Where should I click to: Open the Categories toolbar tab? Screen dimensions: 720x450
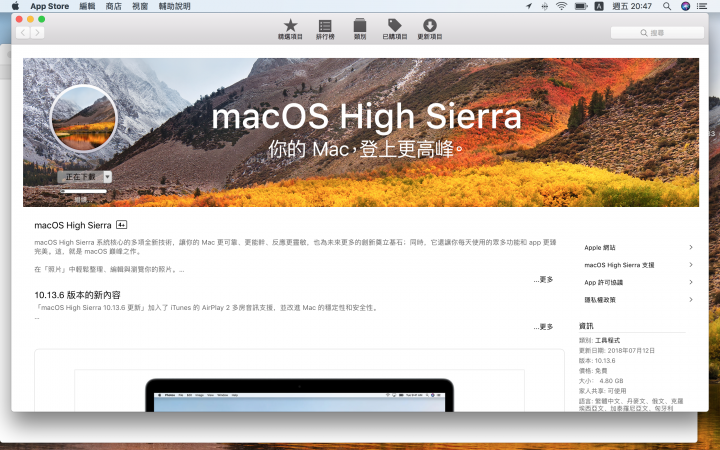pos(360,29)
